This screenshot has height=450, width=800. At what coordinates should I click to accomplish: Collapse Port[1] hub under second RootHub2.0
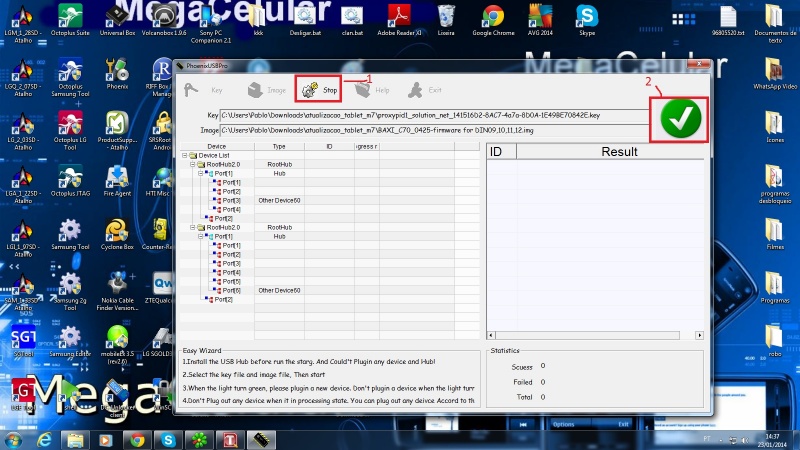pos(201,236)
